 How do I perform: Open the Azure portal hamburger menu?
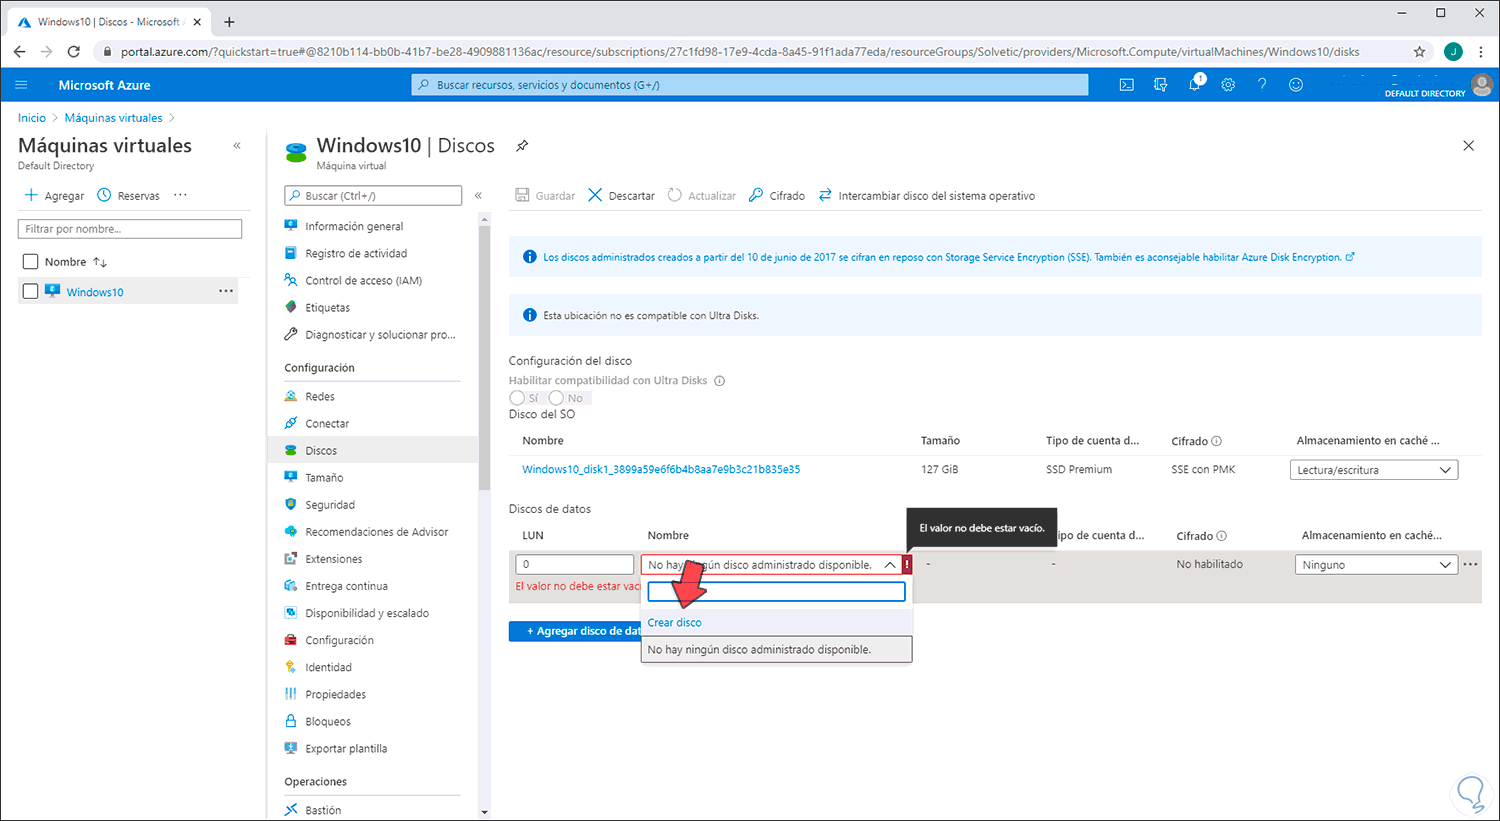pyautogui.click(x=21, y=85)
